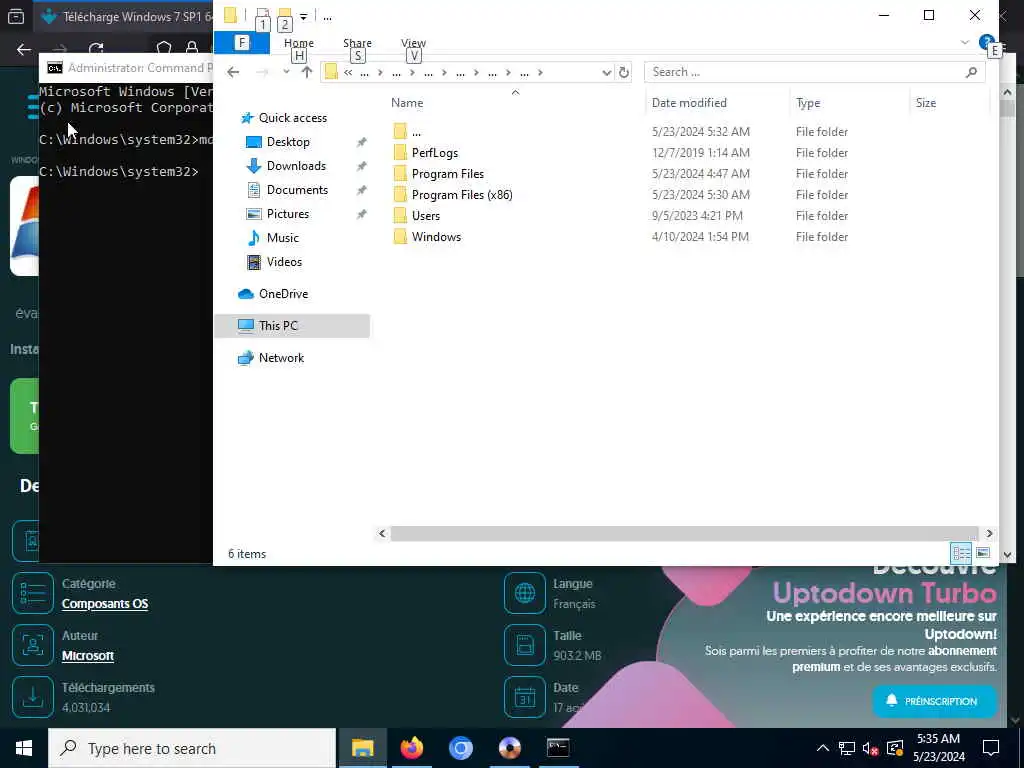Open the notification center icon
Viewport: 1024px width, 768px height.
(991, 748)
